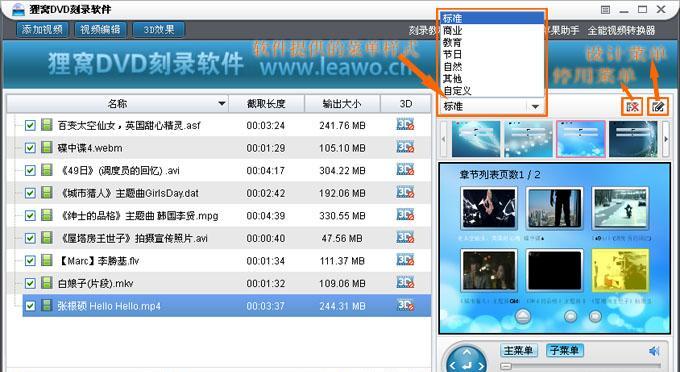Click the playback progress slider handle
The height and width of the screenshot is (372, 680).
click(x=506, y=366)
